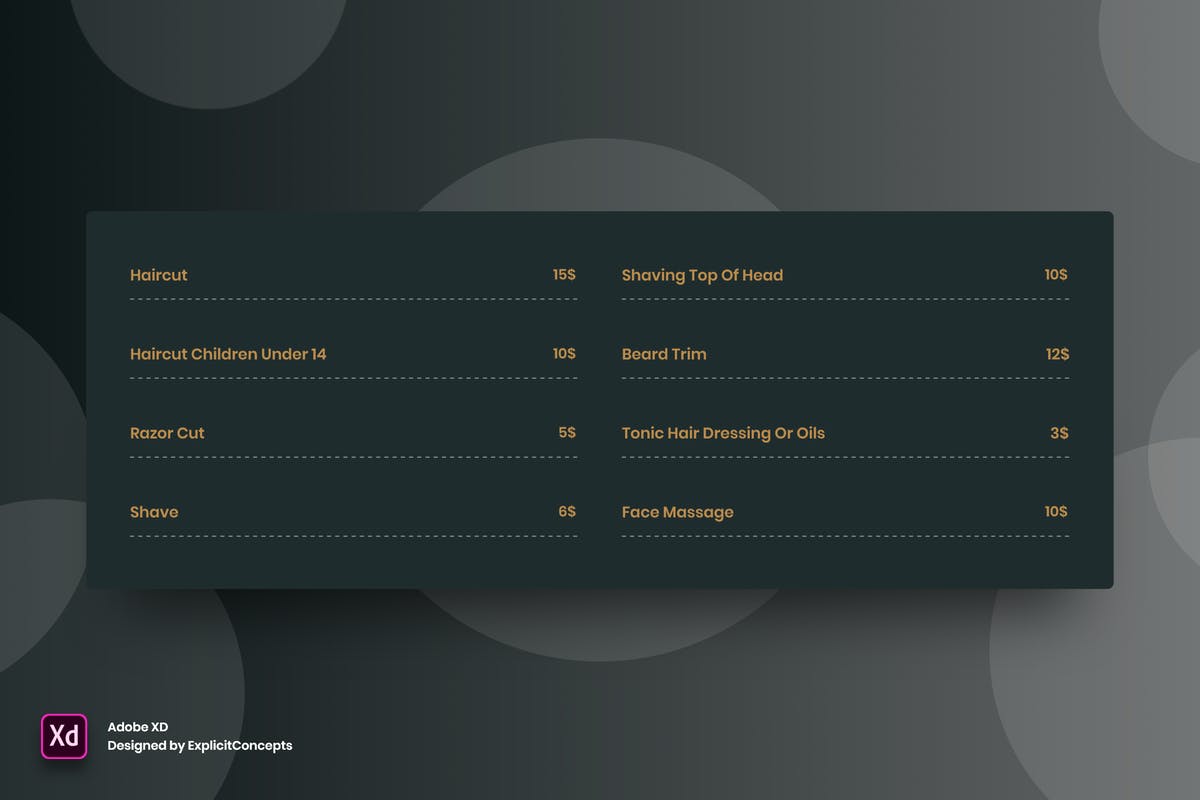
Task: Click the 6$ price beside Shave
Action: point(567,511)
